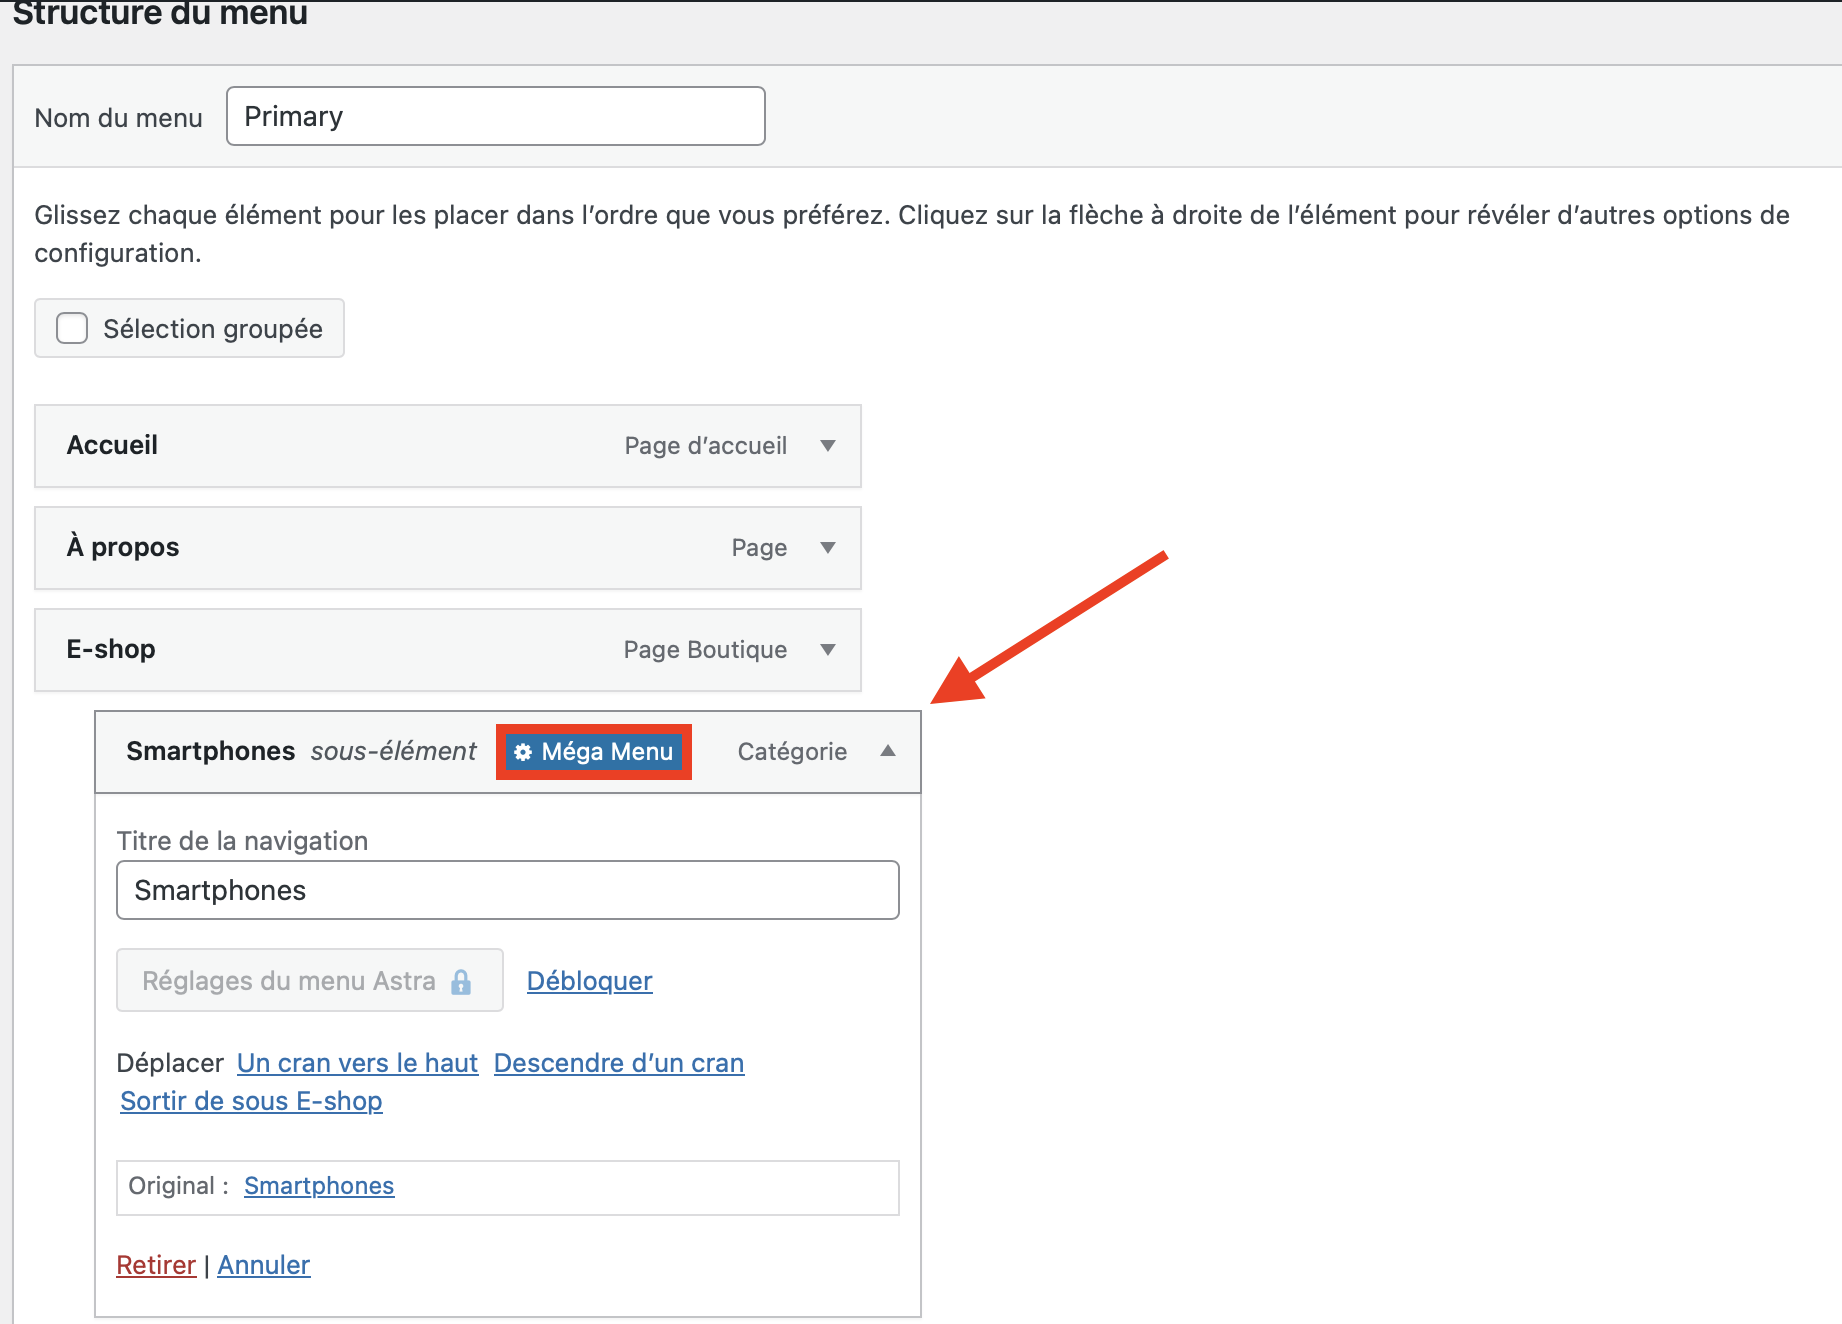Remove the item using Retirer link

156,1265
